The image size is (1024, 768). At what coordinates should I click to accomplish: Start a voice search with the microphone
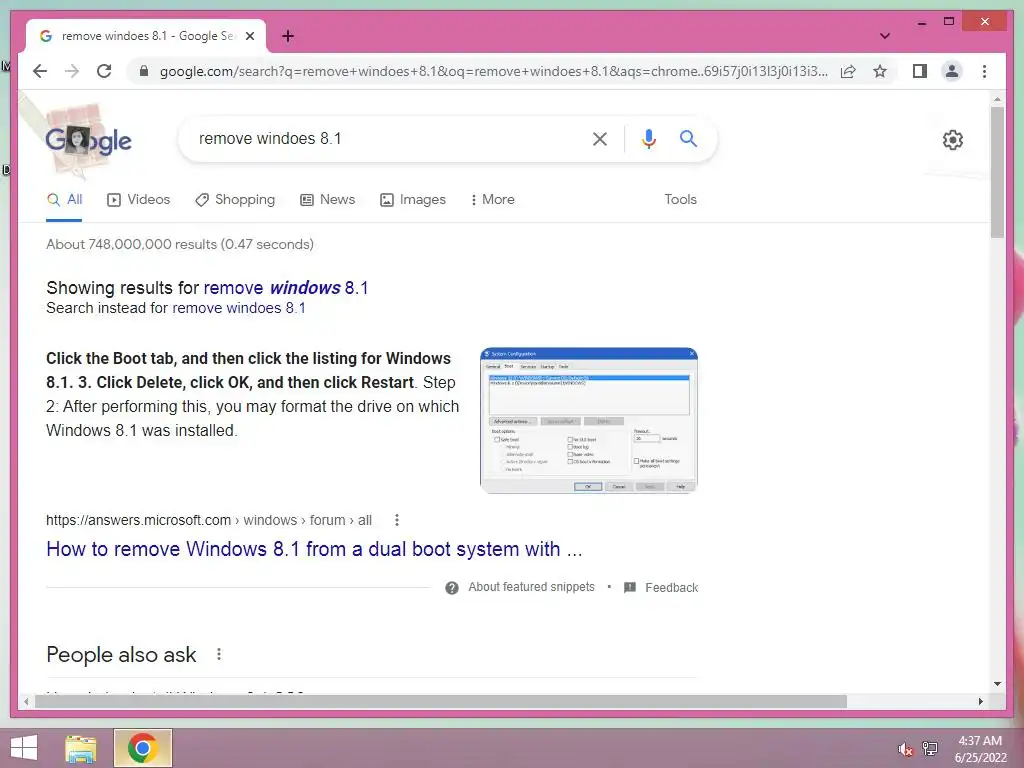(x=648, y=138)
